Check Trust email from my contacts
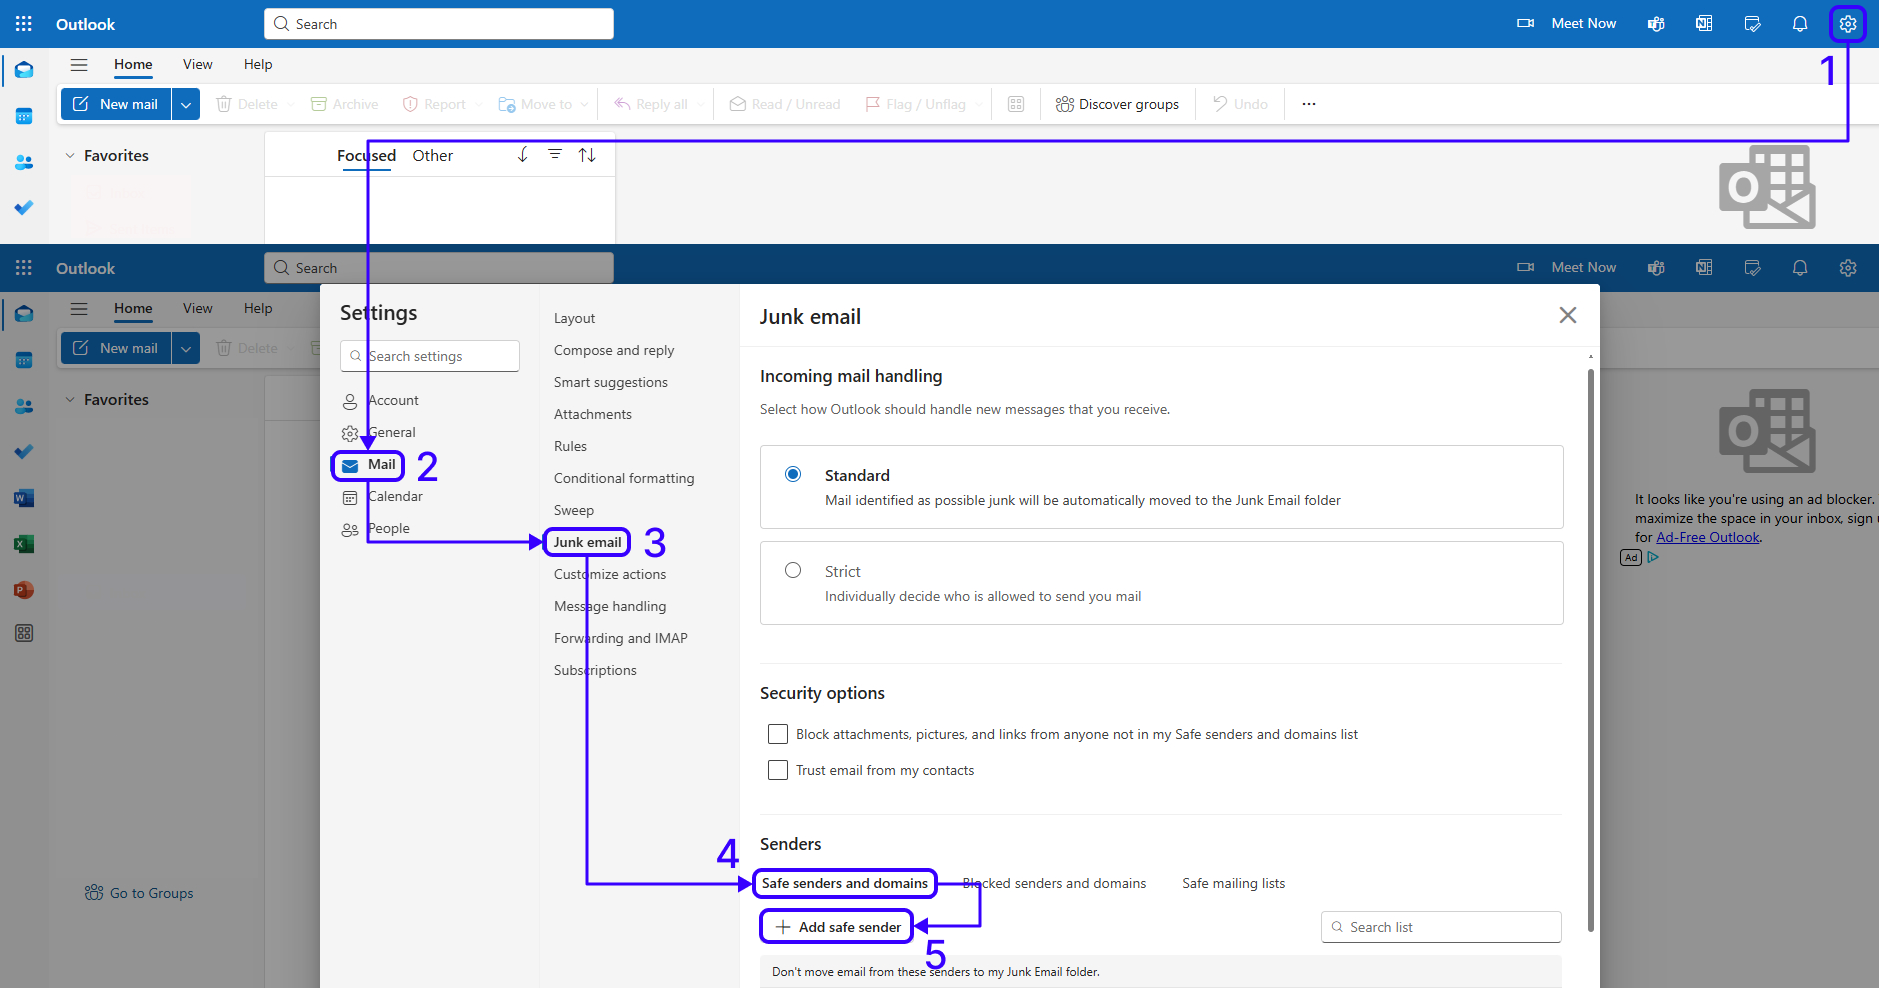 (x=778, y=770)
